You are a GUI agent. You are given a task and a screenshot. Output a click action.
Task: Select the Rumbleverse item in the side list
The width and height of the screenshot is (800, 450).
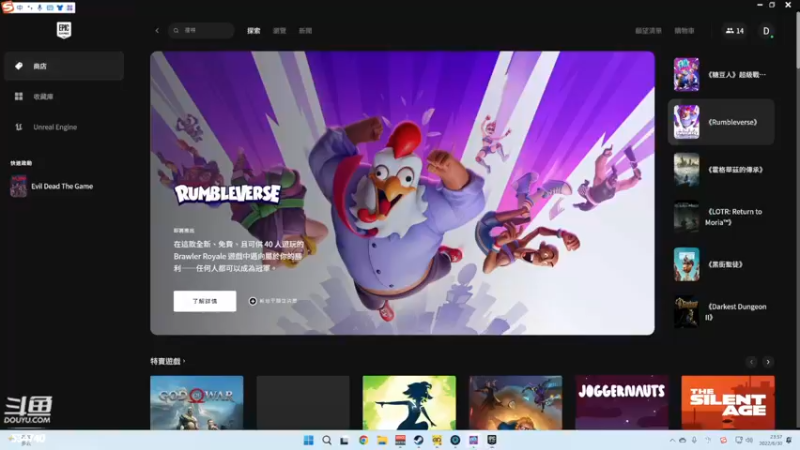pyautogui.click(x=721, y=122)
